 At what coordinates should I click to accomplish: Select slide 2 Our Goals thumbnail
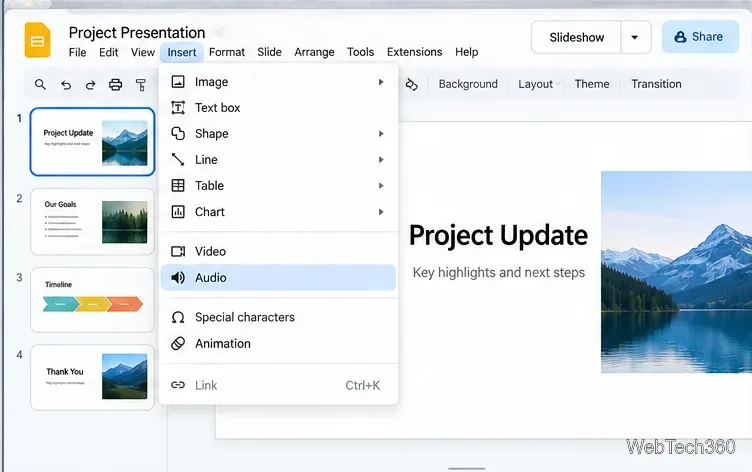[x=92, y=221]
